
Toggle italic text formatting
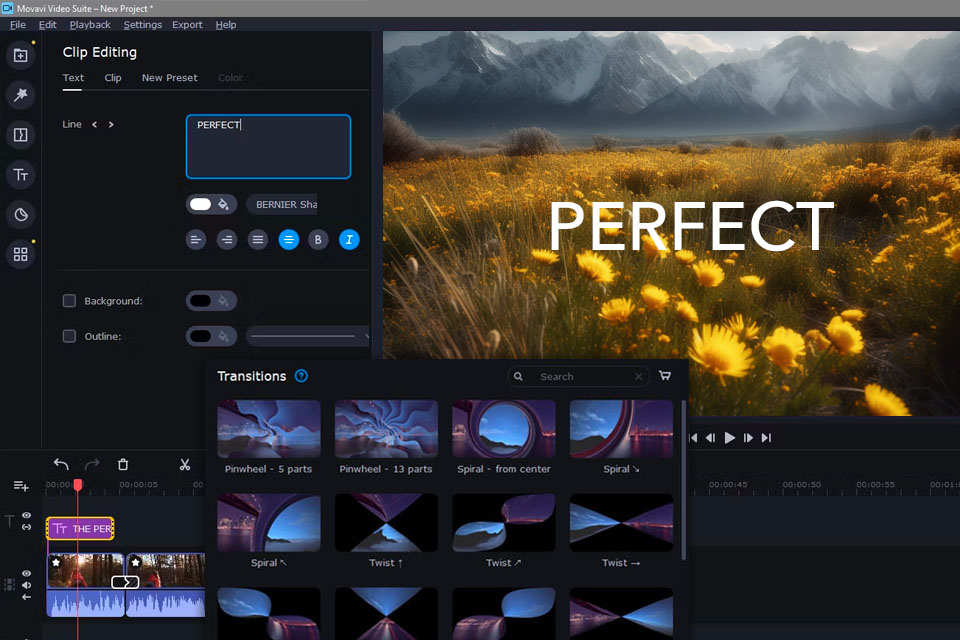(x=349, y=239)
